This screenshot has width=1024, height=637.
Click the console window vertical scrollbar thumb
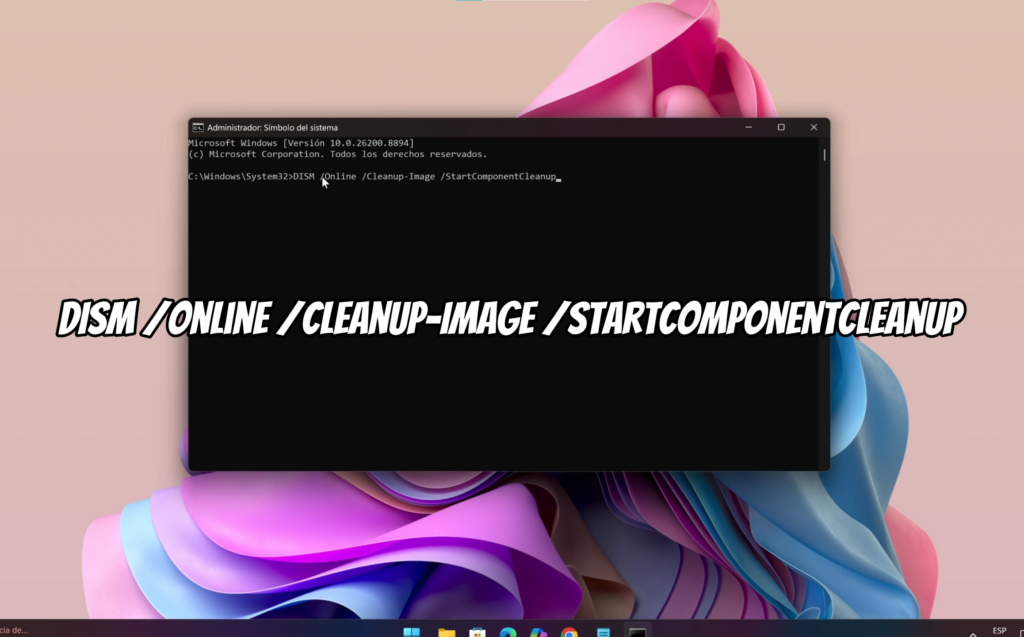click(x=824, y=155)
